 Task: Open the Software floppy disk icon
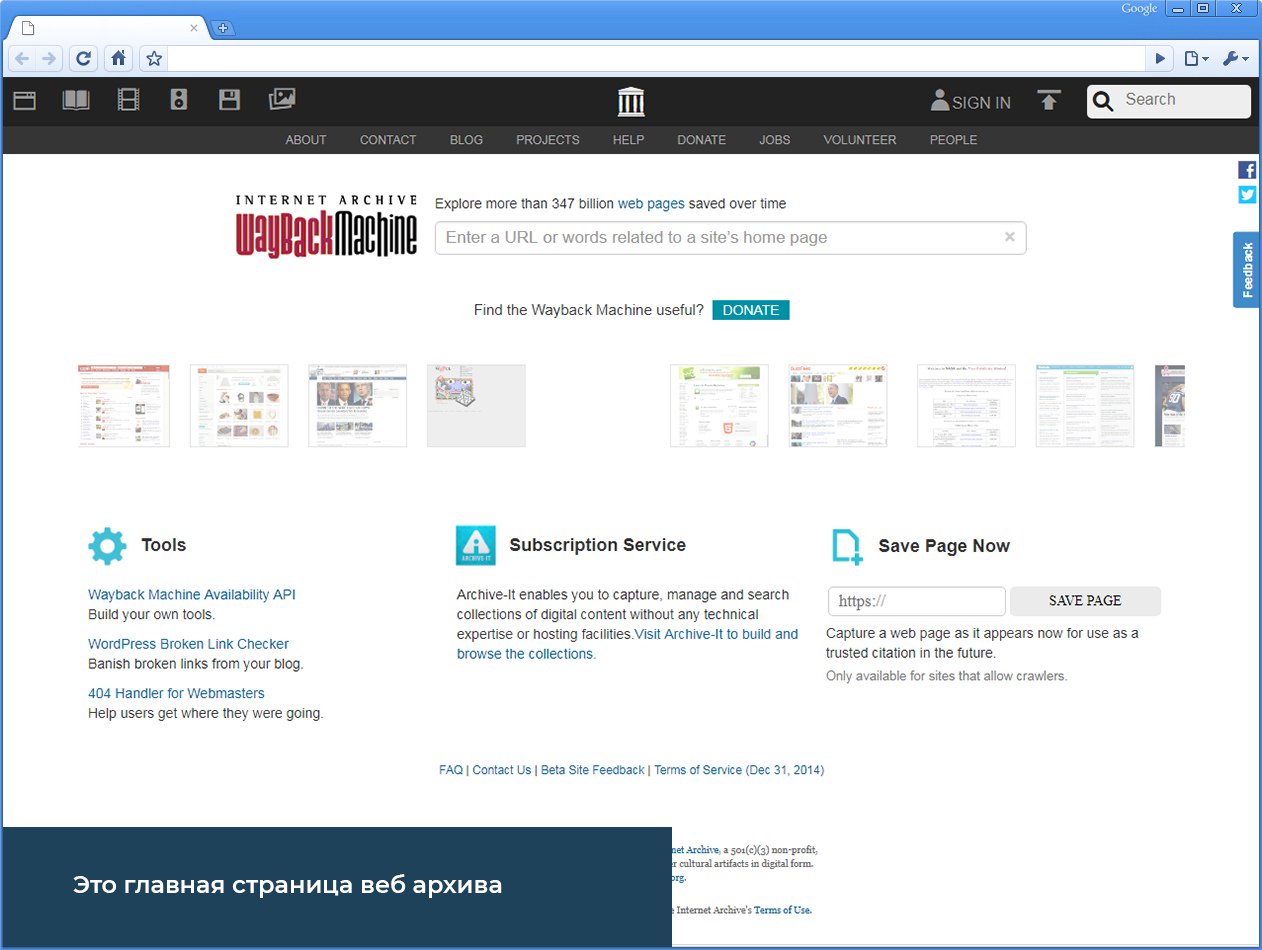tap(230, 100)
